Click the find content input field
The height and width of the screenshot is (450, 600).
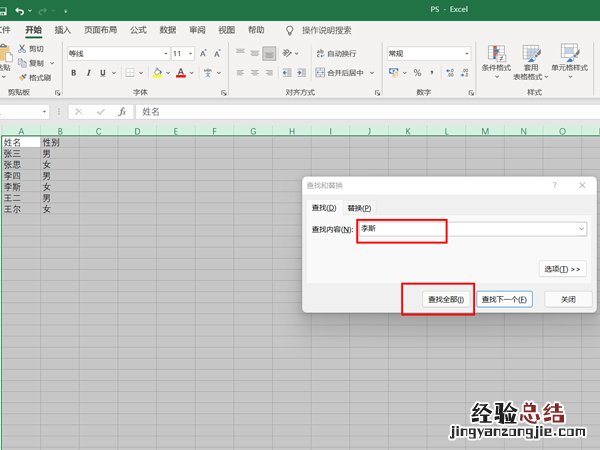[x=400, y=229]
